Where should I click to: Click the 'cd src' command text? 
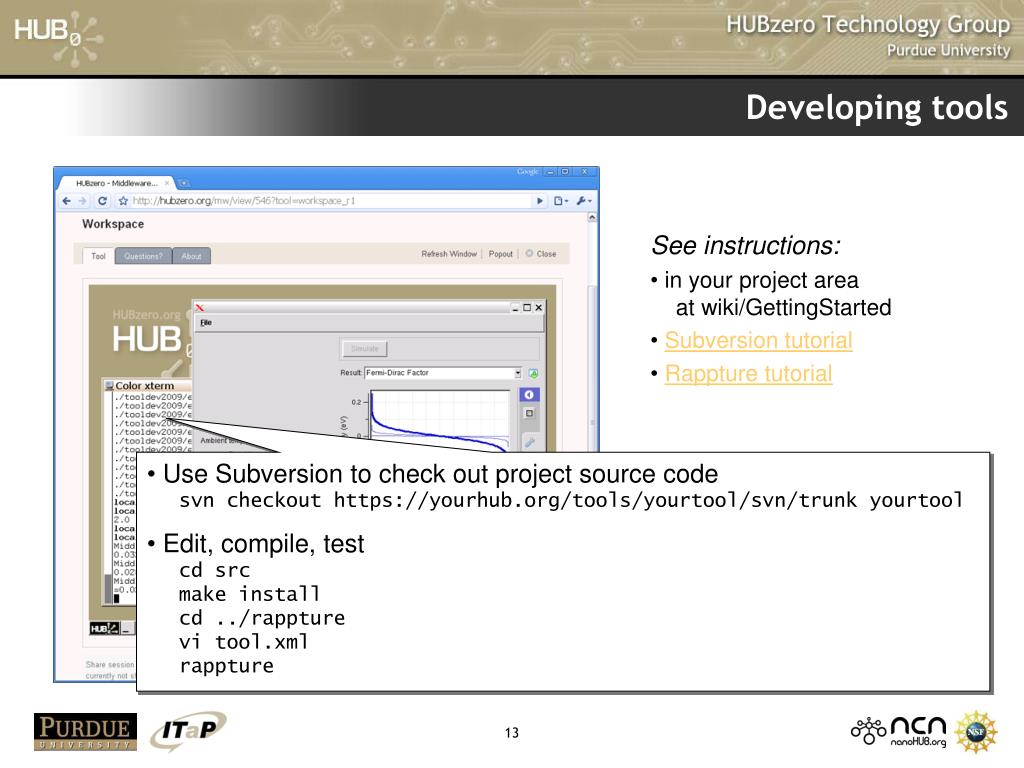(x=214, y=570)
